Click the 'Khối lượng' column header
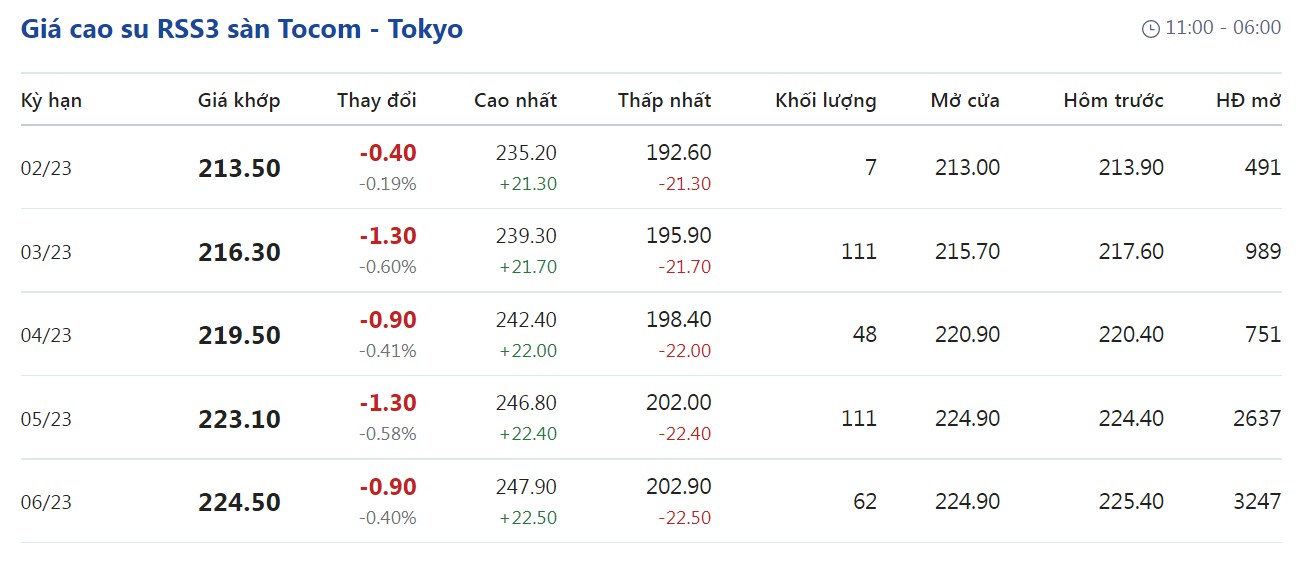Screen dimensions: 1301x573 tap(826, 100)
